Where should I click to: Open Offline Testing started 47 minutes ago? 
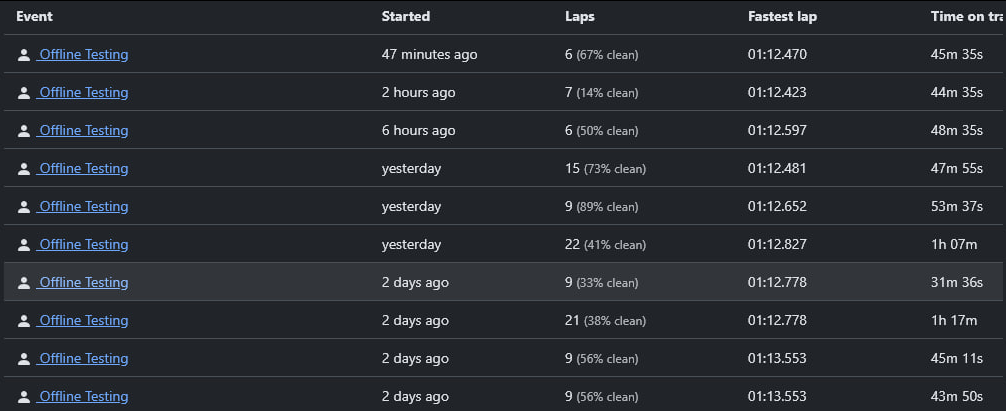click(x=83, y=55)
